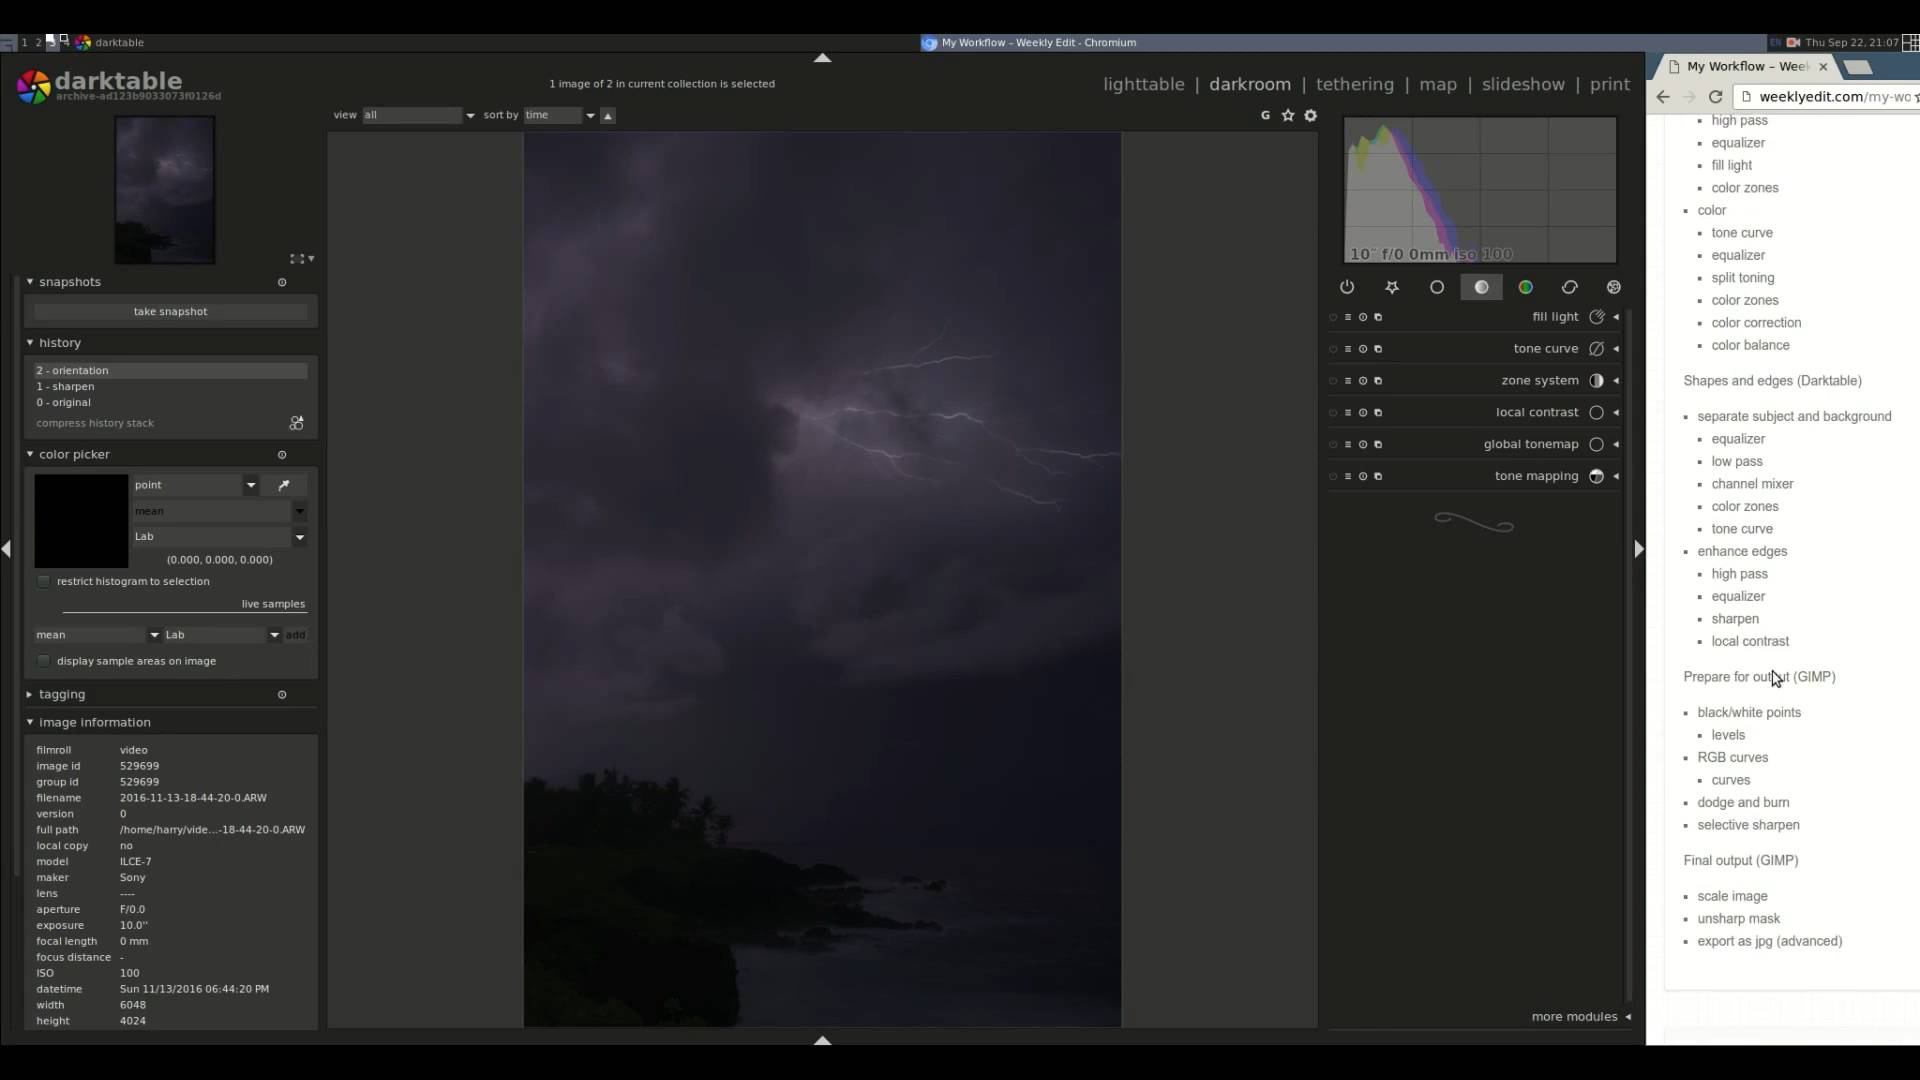Click the star rating overlay icon
Viewport: 1920px width, 1080px height.
pyautogui.click(x=1288, y=115)
